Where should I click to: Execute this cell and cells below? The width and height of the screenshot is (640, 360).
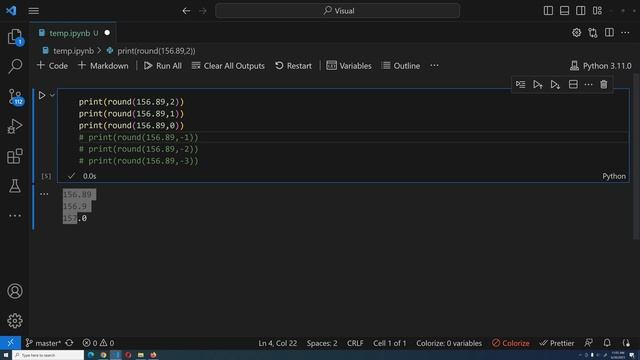[555, 84]
